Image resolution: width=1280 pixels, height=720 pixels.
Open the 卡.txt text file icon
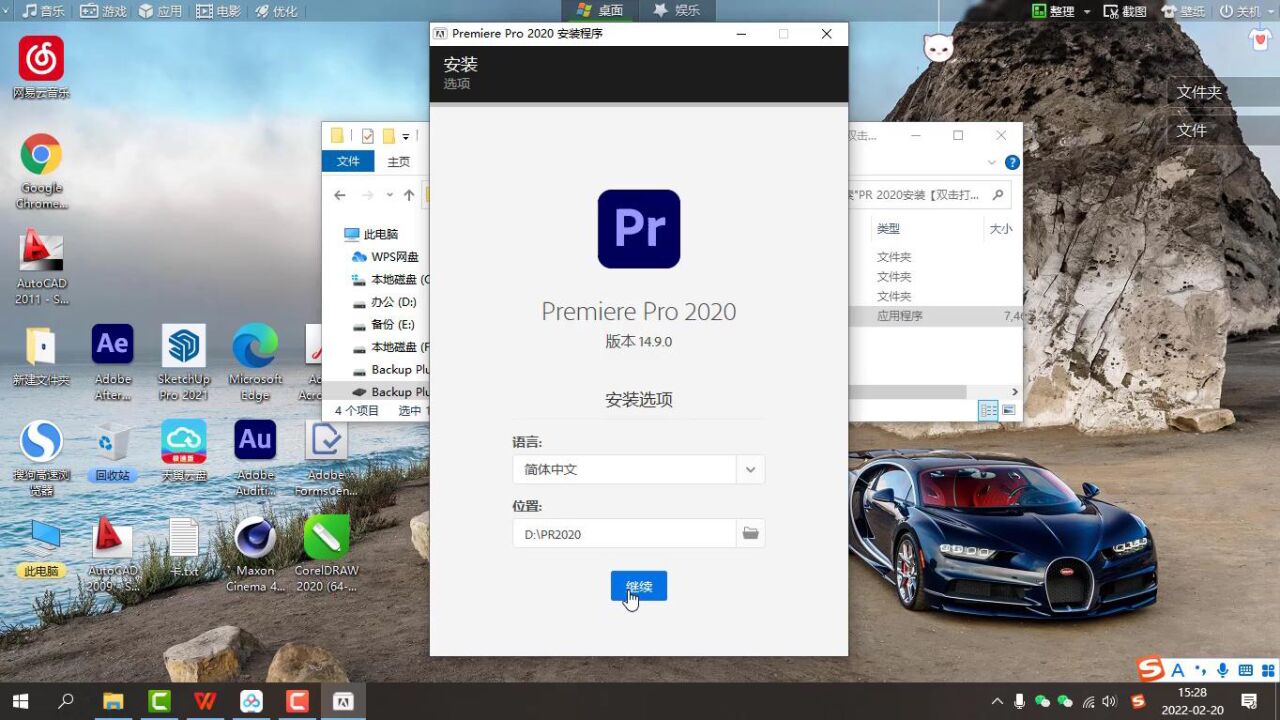(184, 548)
